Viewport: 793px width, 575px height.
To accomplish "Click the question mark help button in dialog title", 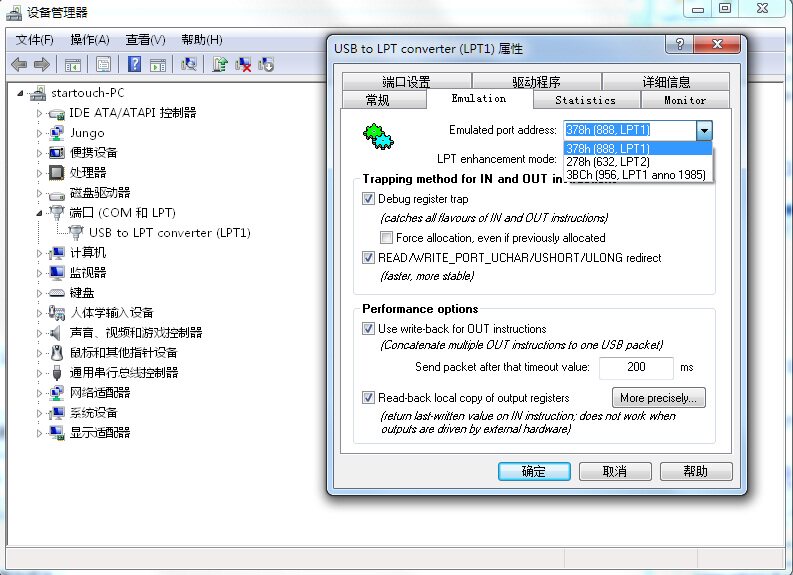I will (x=680, y=44).
